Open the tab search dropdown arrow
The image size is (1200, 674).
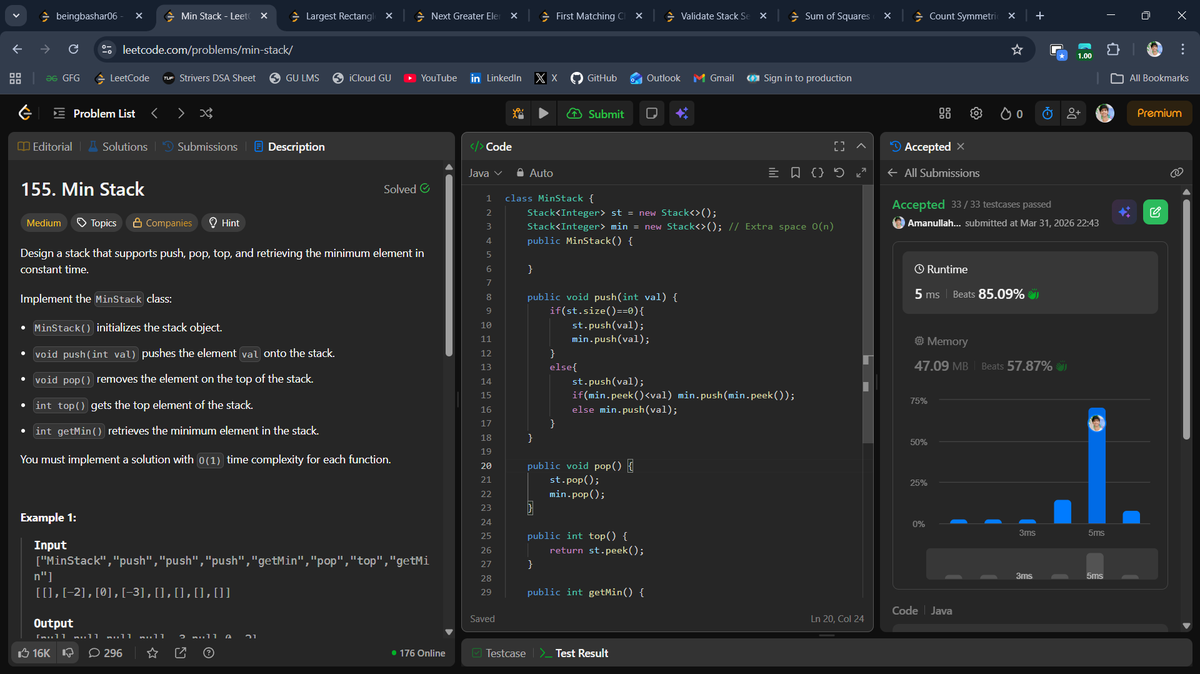pos(15,16)
